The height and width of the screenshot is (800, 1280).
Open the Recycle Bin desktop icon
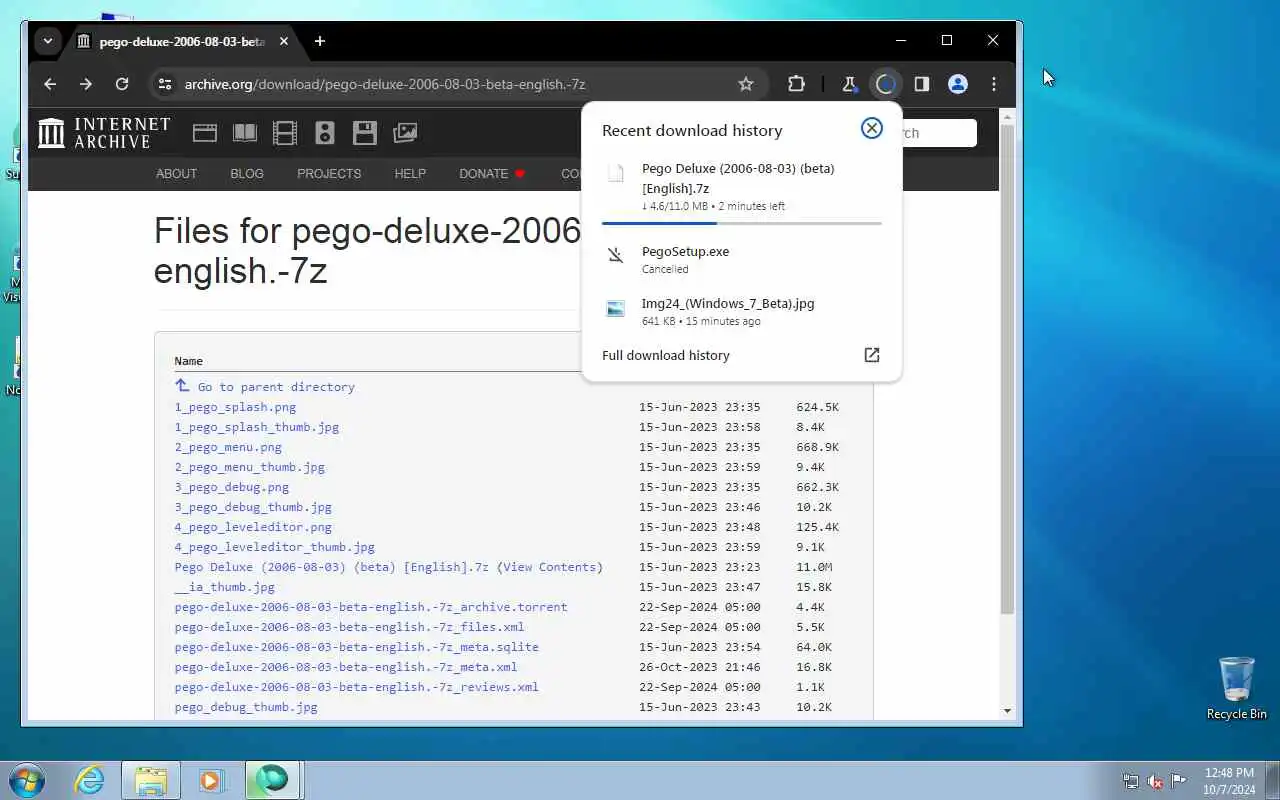click(x=1237, y=688)
